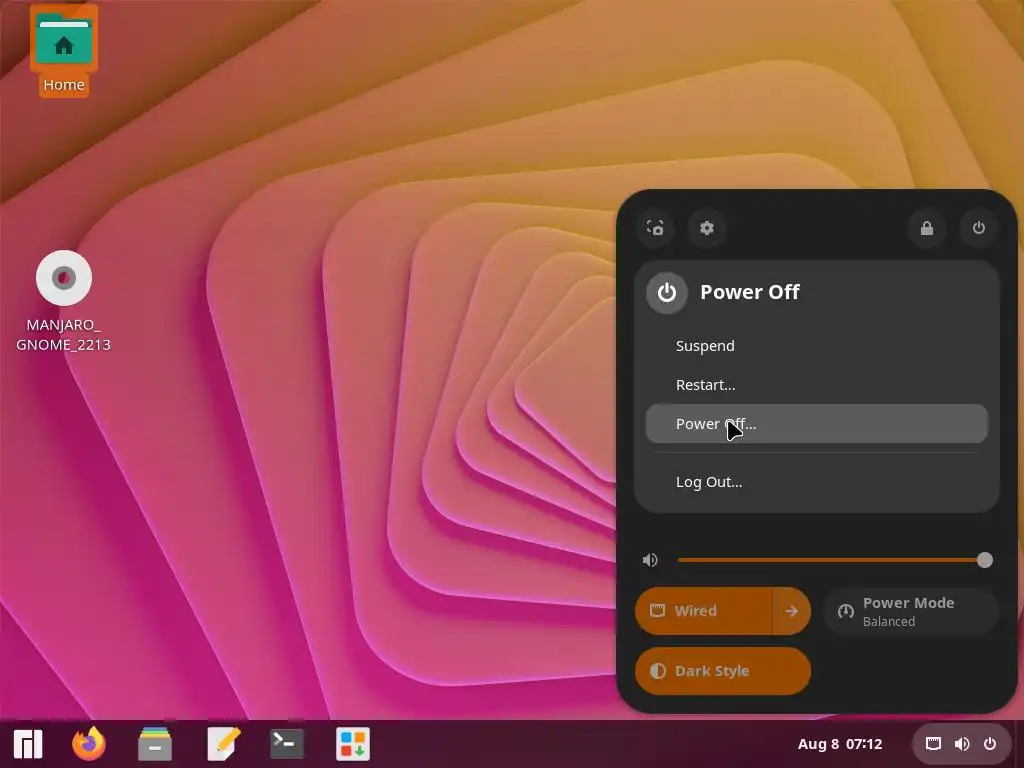This screenshot has width=1024, height=768.
Task: Open the Terminal from taskbar
Action: 287,744
